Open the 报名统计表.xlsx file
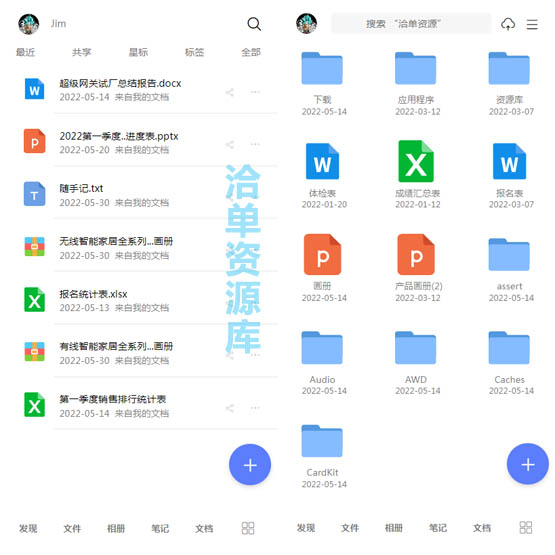This screenshot has height=555, width=555. click(x=149, y=300)
